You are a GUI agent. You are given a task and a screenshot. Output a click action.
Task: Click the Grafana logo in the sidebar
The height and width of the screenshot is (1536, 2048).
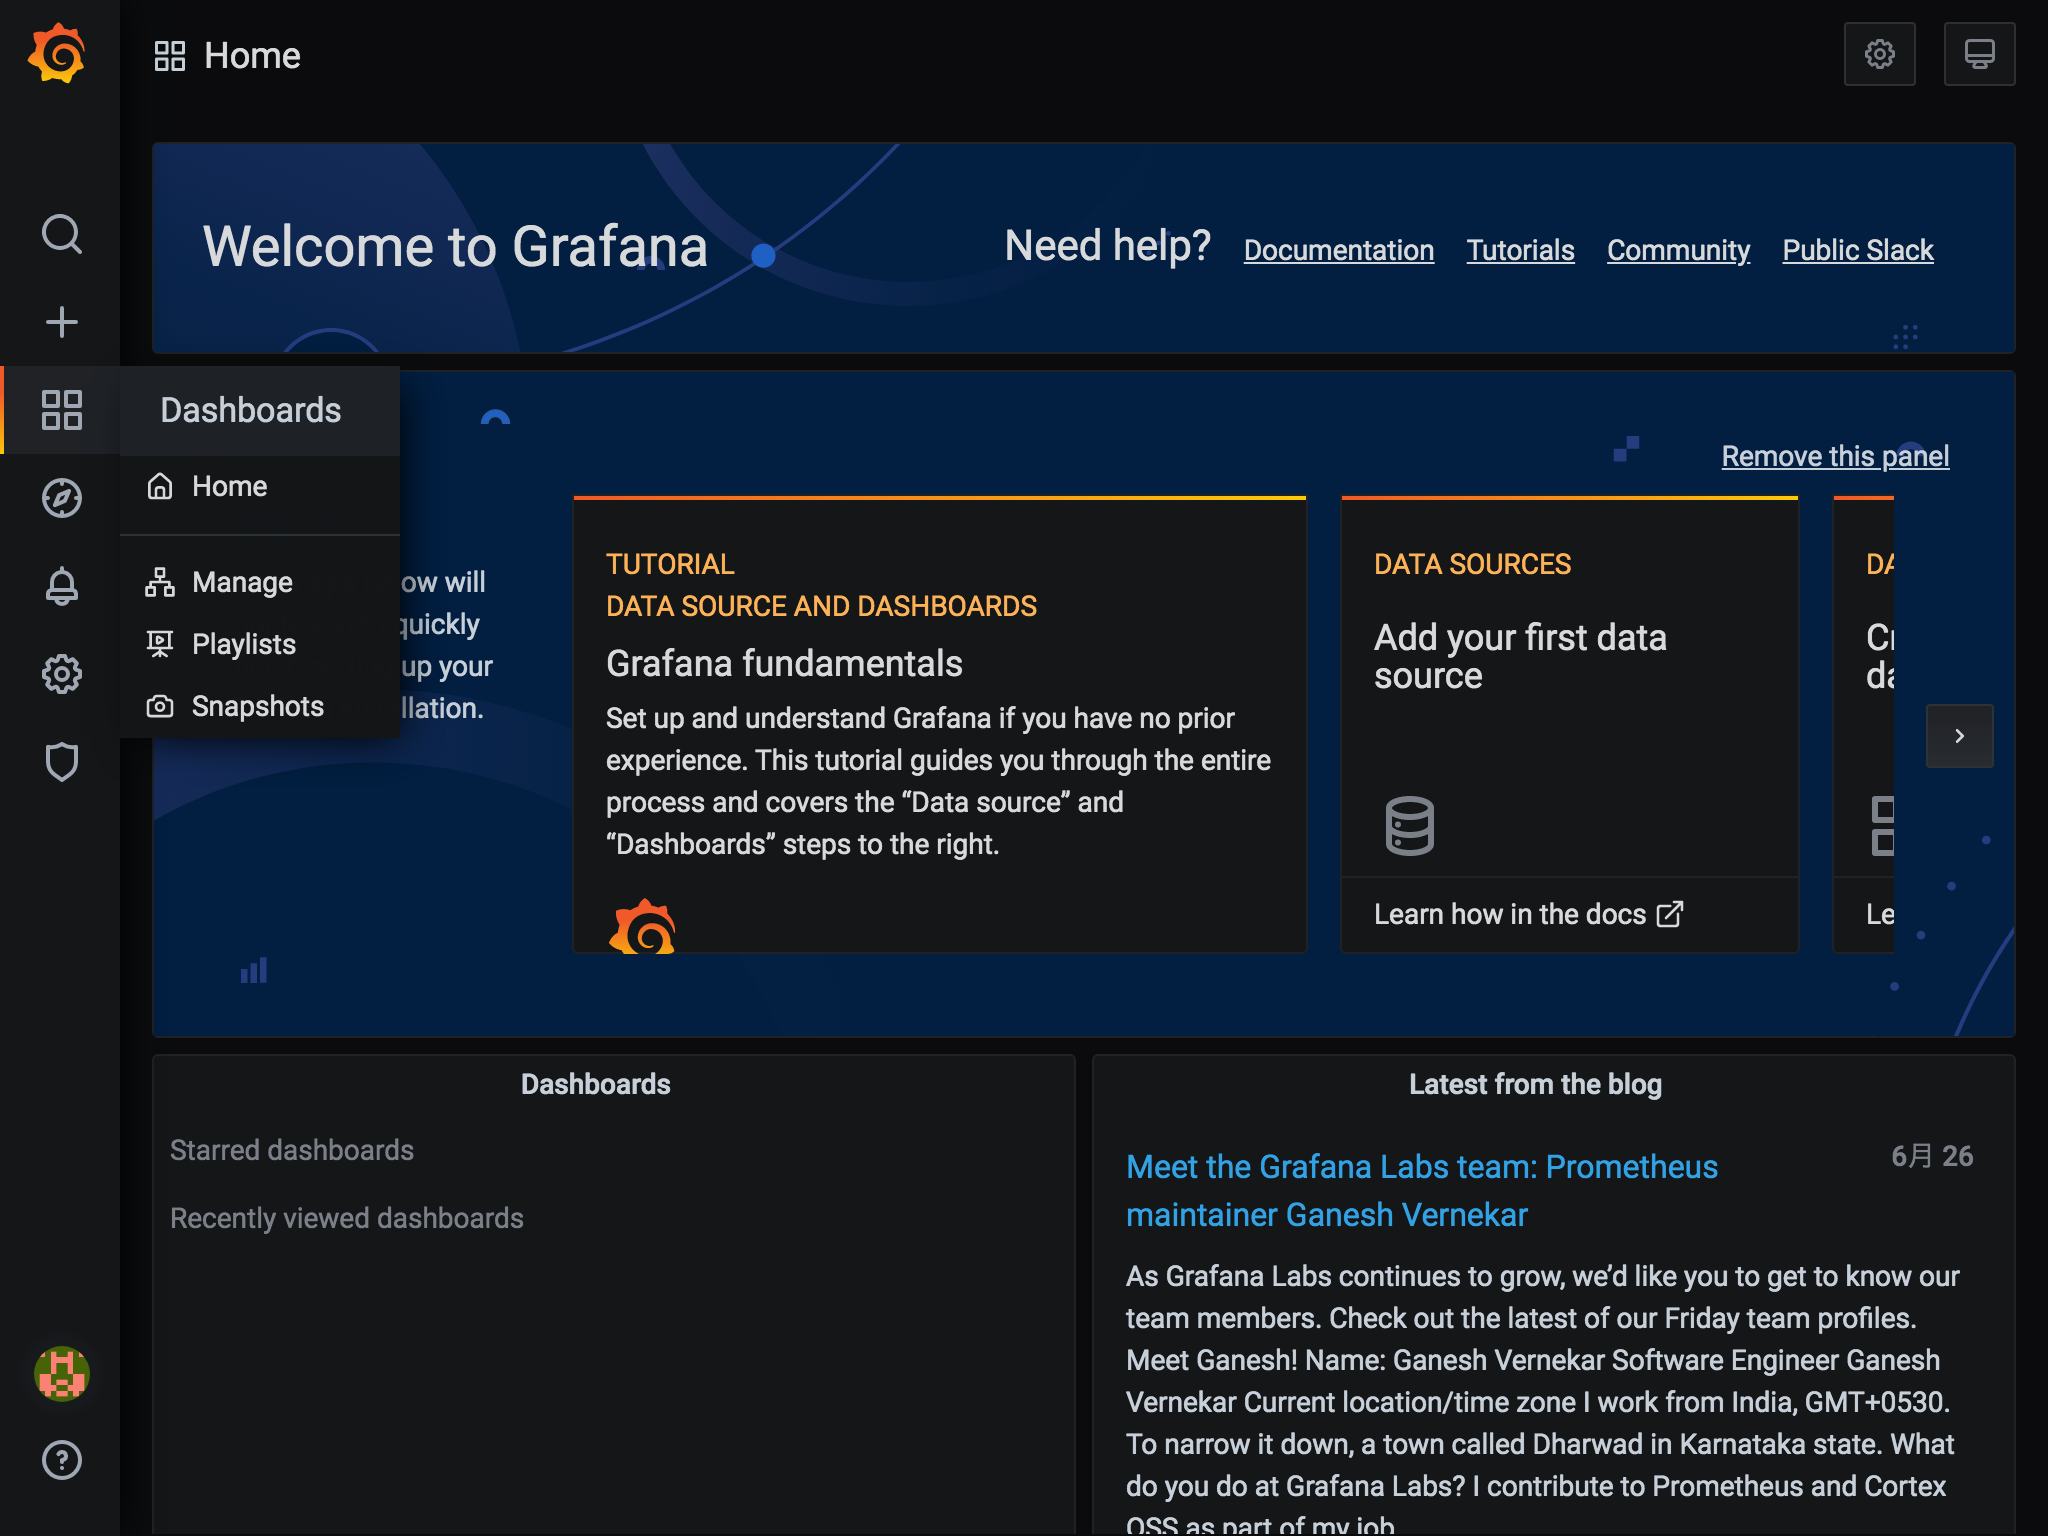point(58,54)
